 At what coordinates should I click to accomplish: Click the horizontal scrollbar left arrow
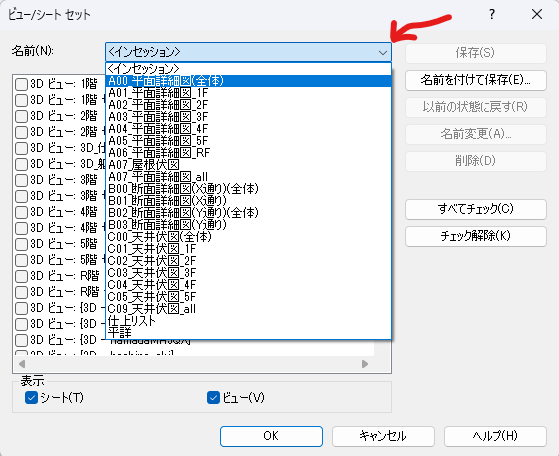22,364
